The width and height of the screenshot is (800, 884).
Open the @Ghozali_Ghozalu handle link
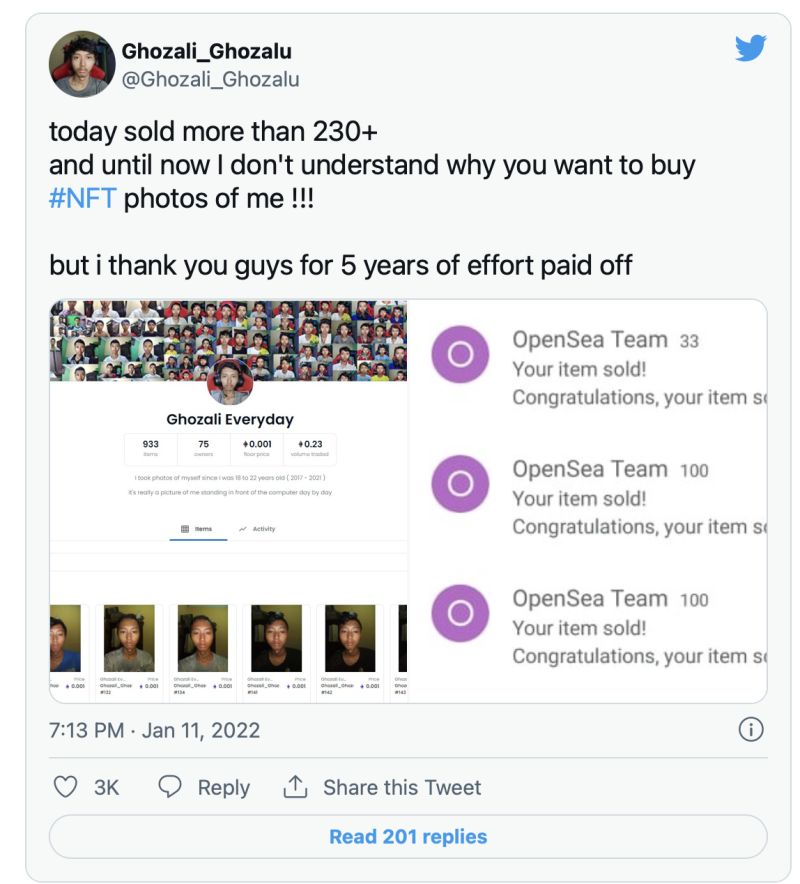pos(210,79)
